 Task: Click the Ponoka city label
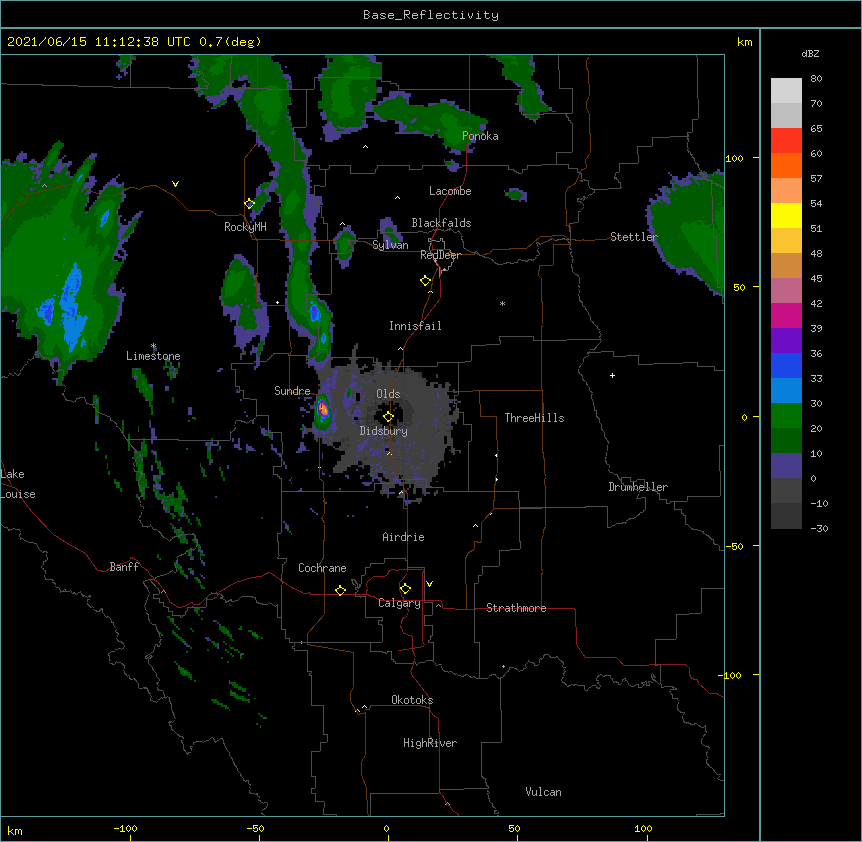tap(480, 136)
